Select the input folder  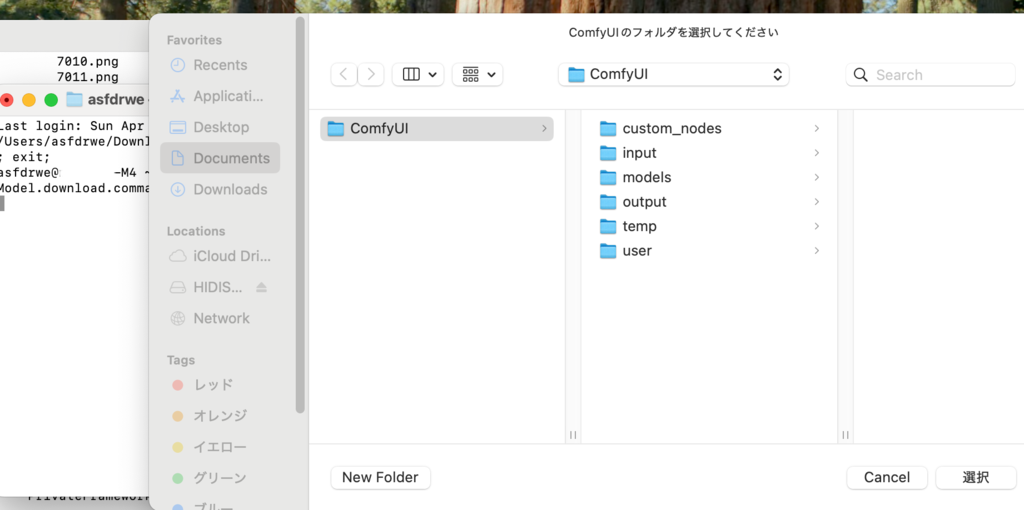coord(711,153)
